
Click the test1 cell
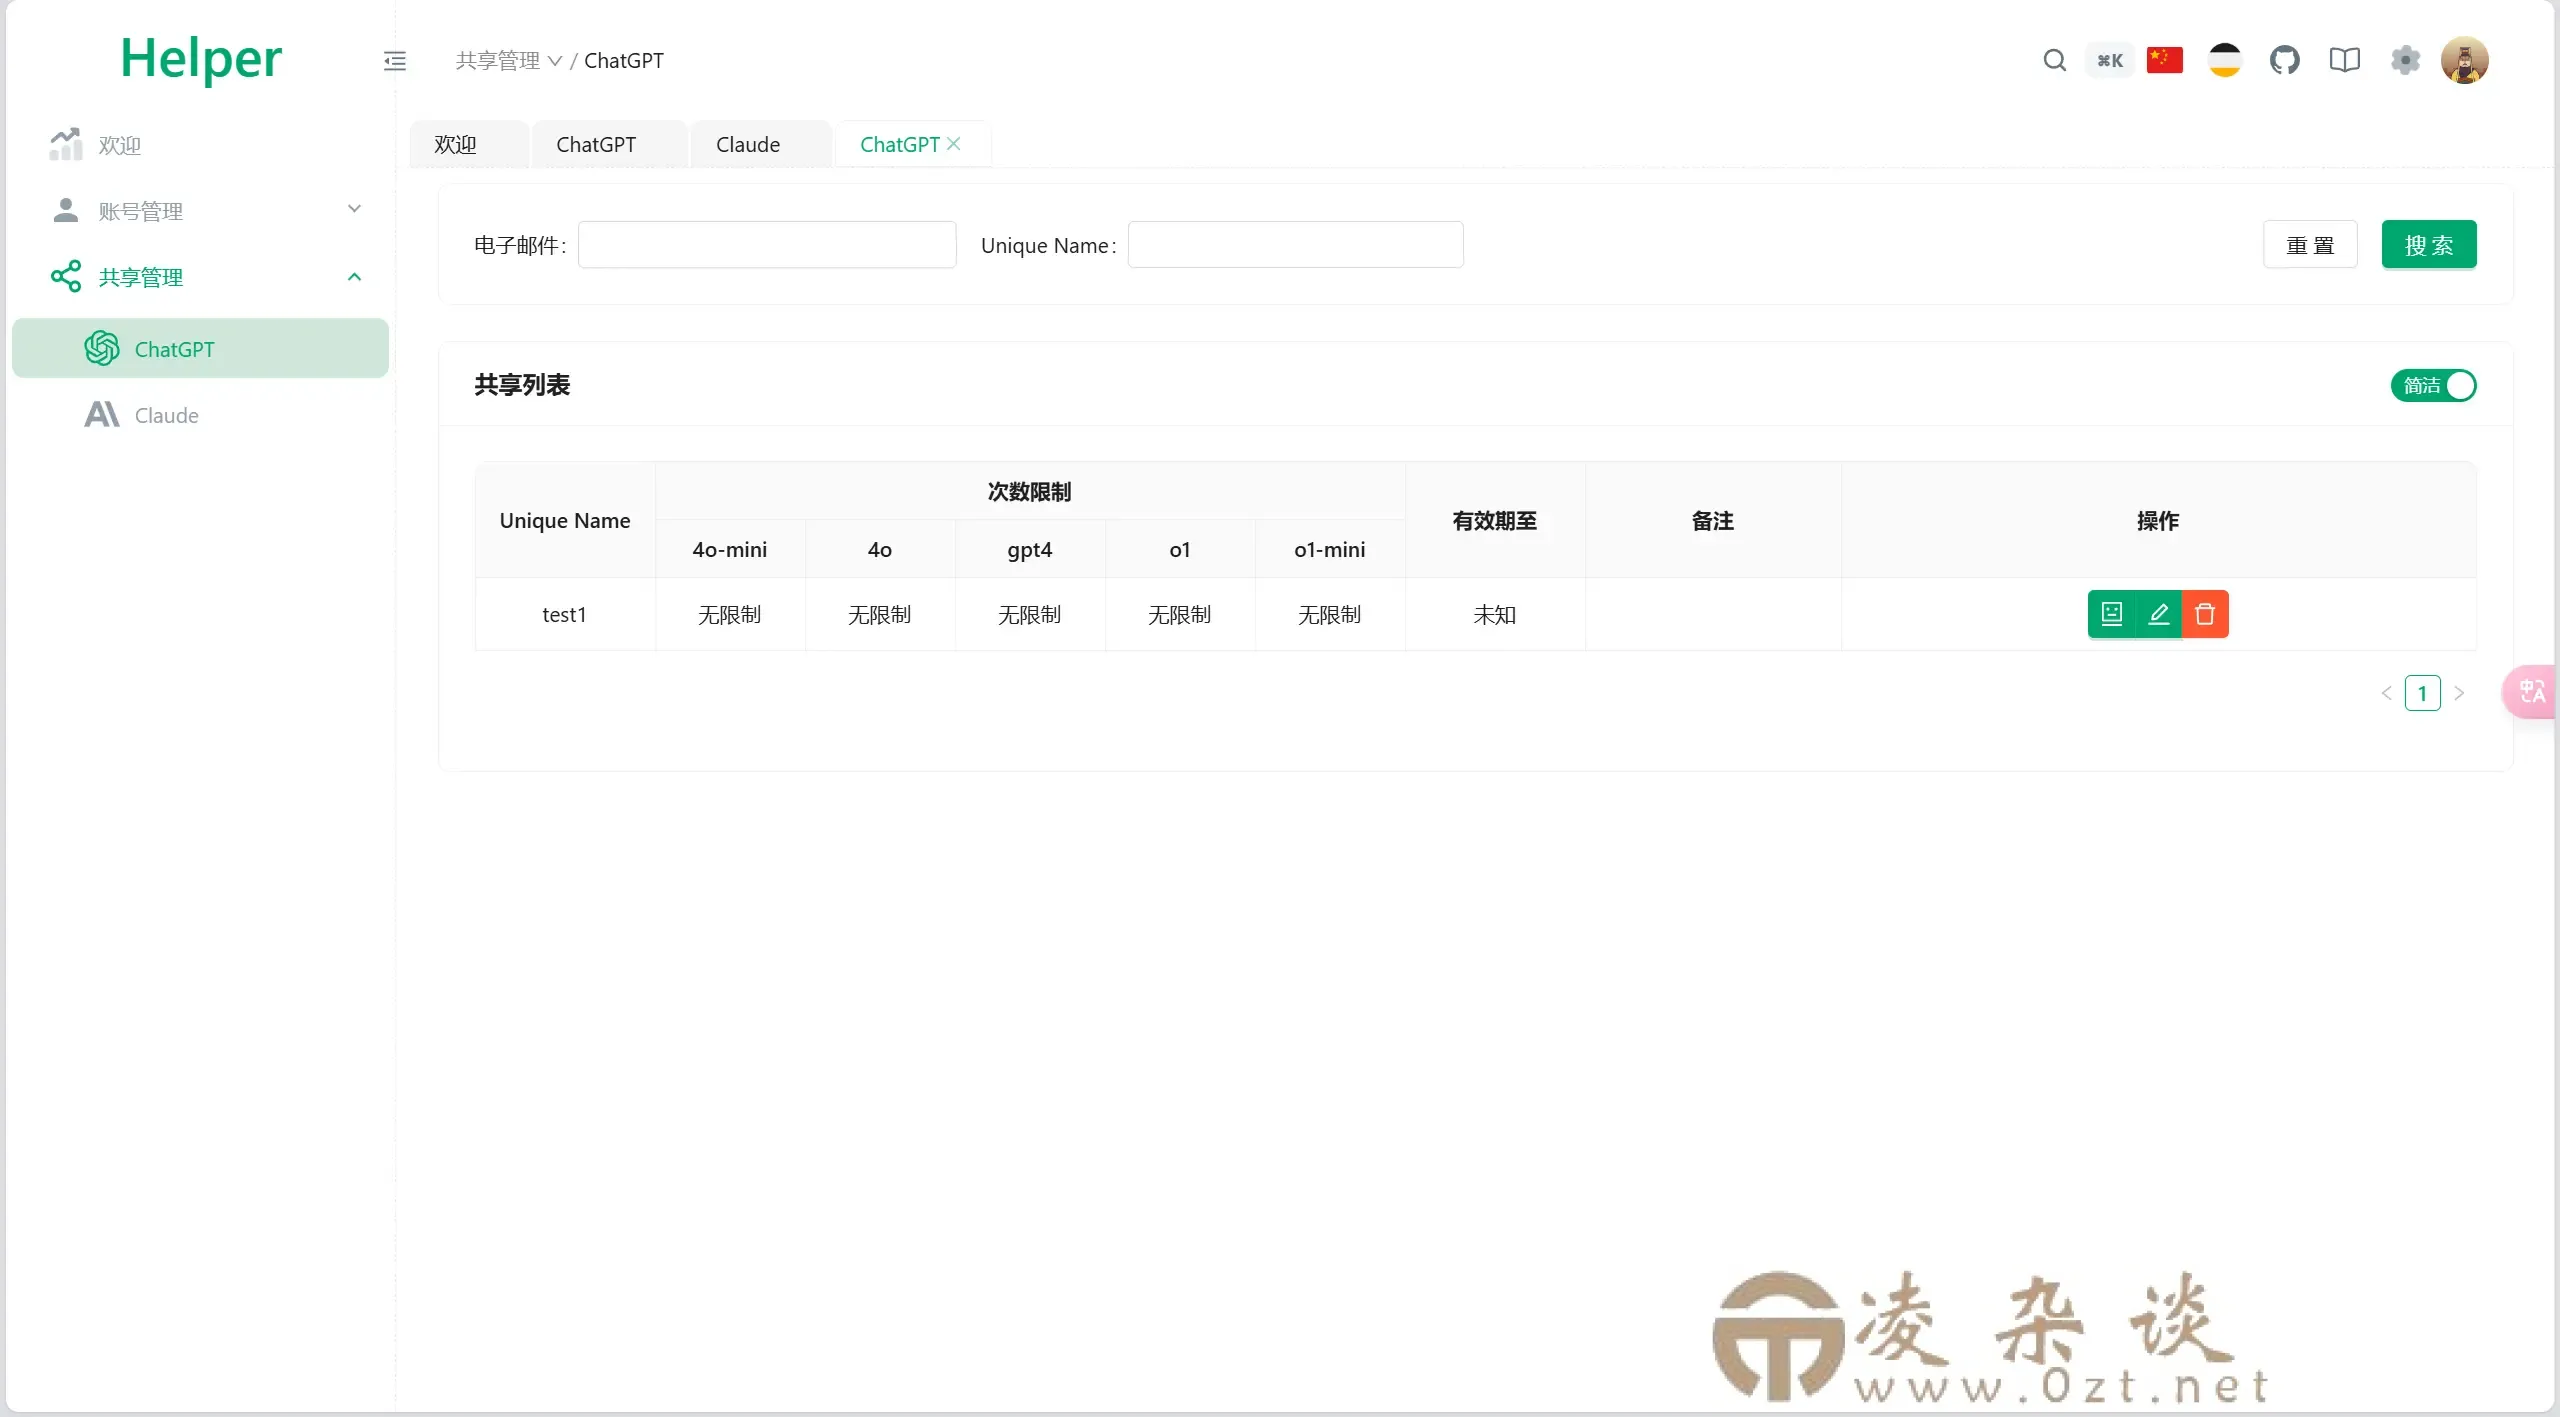(565, 614)
